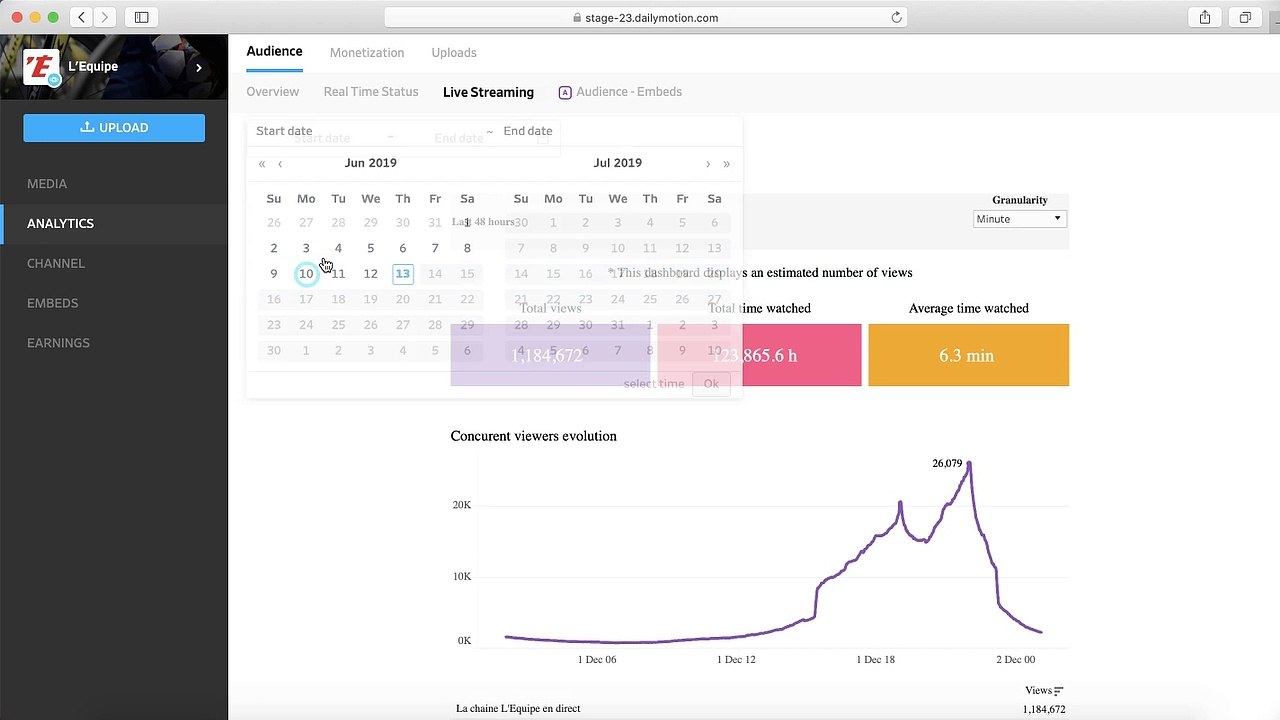Advance to next month in date picker
The width and height of the screenshot is (1280, 720).
pyautogui.click(x=708, y=164)
